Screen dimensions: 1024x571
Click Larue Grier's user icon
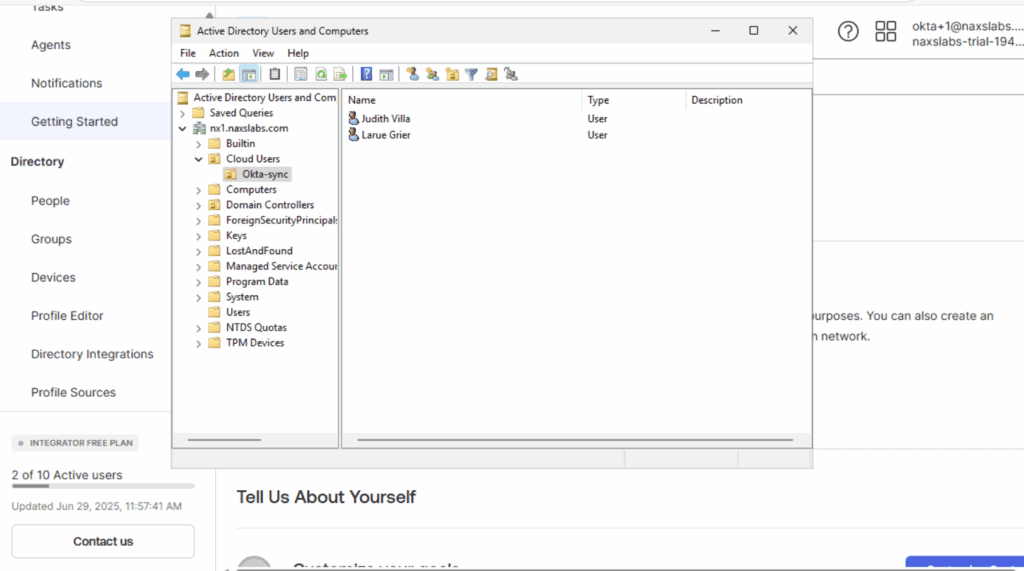click(x=353, y=135)
